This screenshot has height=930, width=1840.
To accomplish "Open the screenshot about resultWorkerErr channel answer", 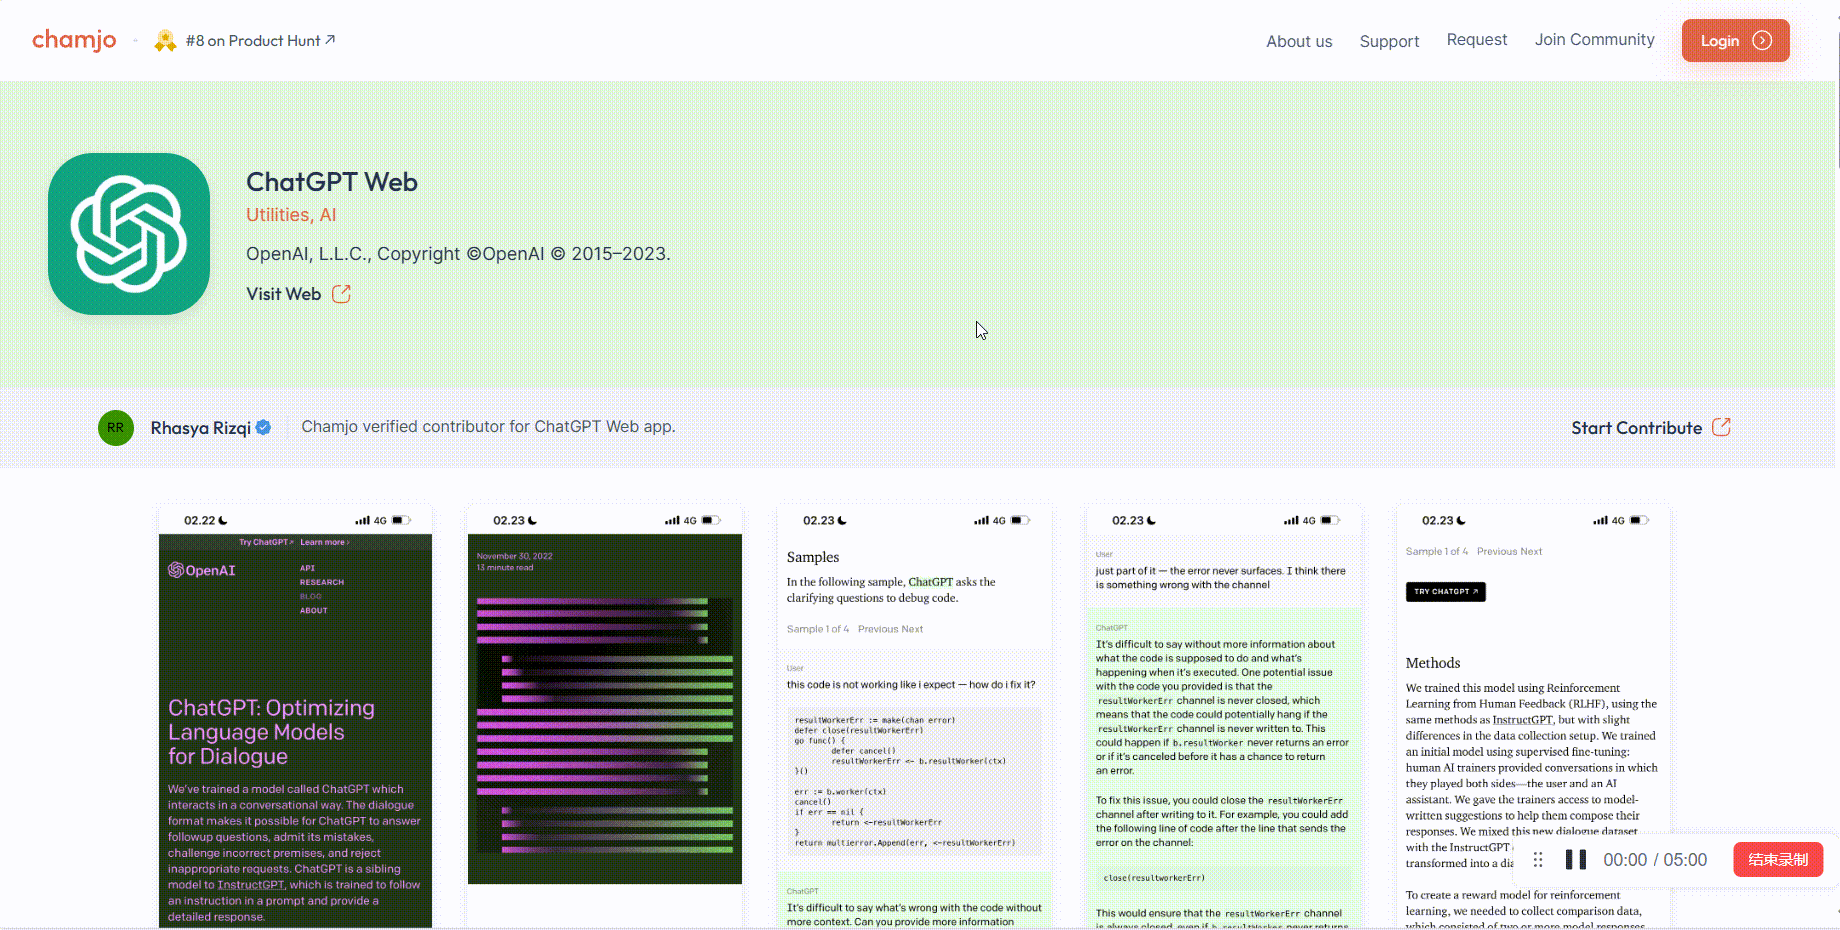I will (1224, 717).
